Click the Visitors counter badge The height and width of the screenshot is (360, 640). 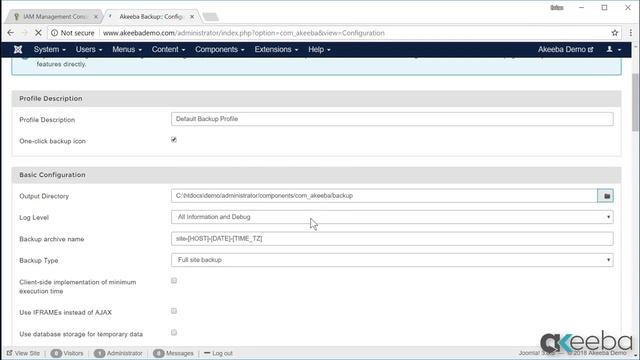tap(56, 353)
